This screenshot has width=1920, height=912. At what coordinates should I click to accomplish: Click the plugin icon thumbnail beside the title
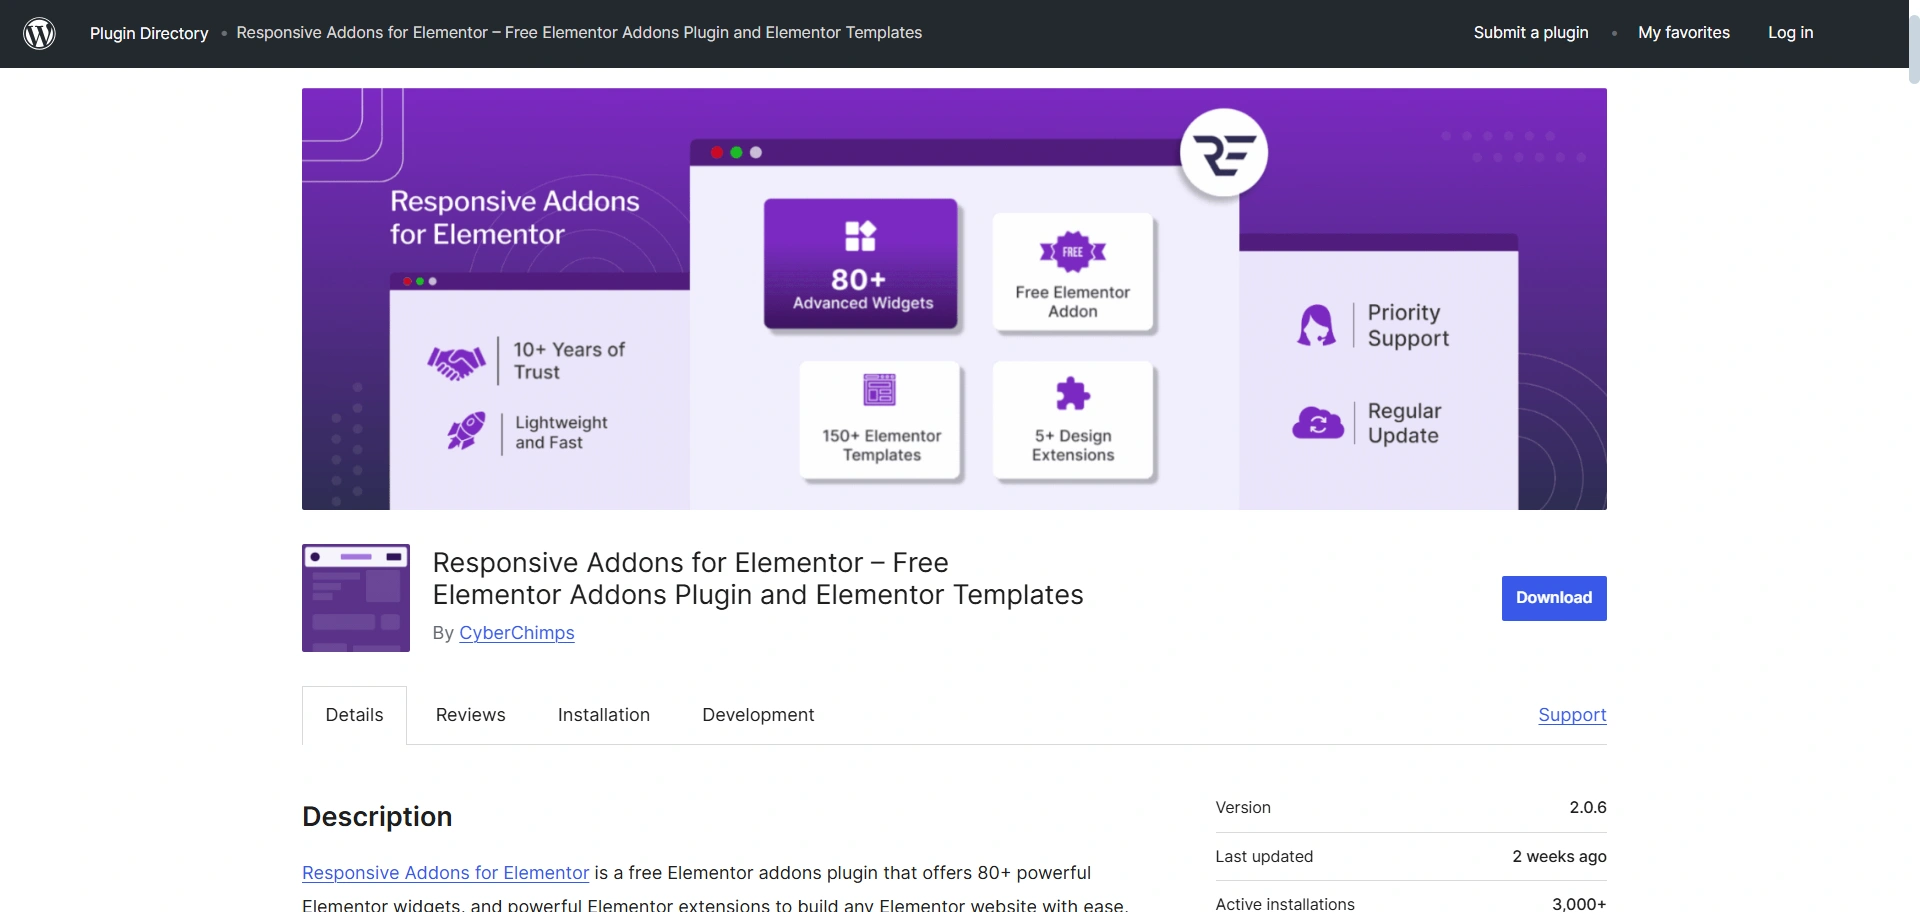click(x=356, y=598)
